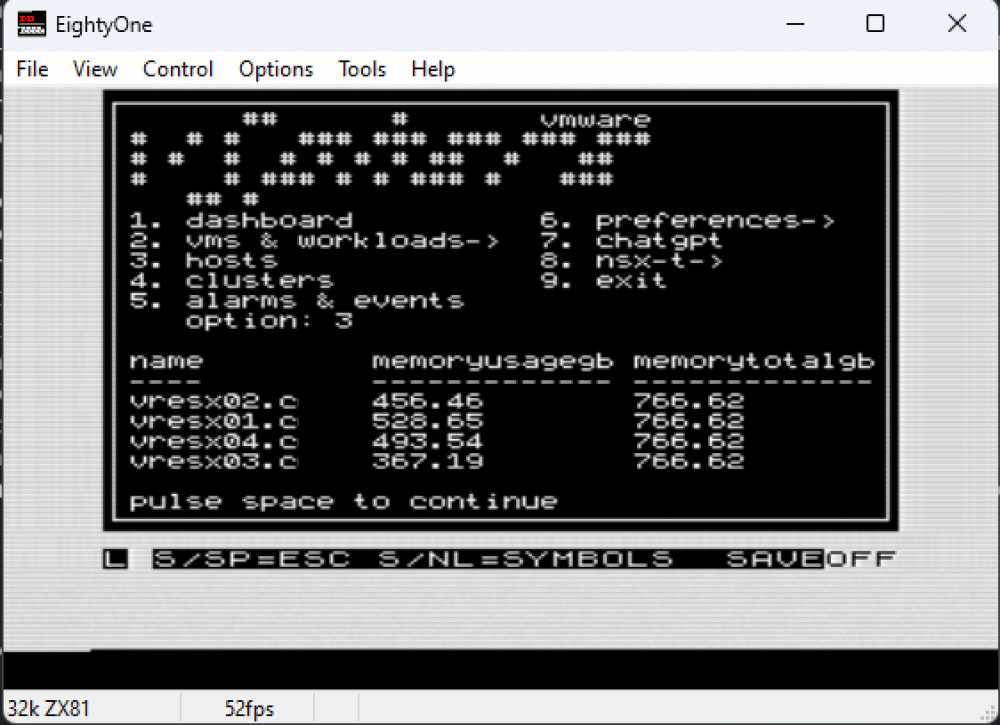Click the 'OFF' status text

(x=861, y=559)
